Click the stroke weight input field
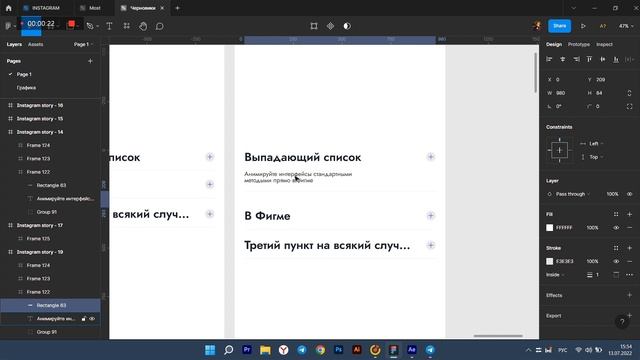Viewport: 640px width, 360px height. (x=598, y=275)
